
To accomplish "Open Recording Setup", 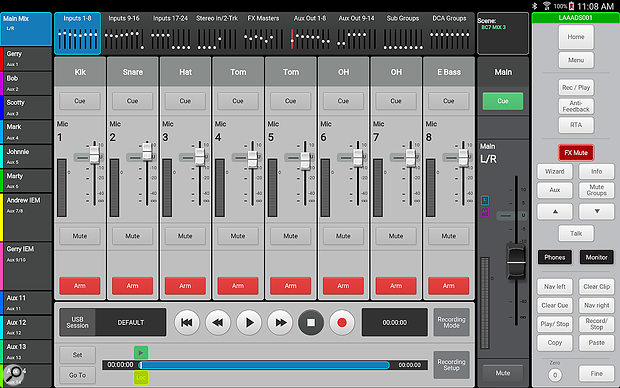I will (x=452, y=365).
